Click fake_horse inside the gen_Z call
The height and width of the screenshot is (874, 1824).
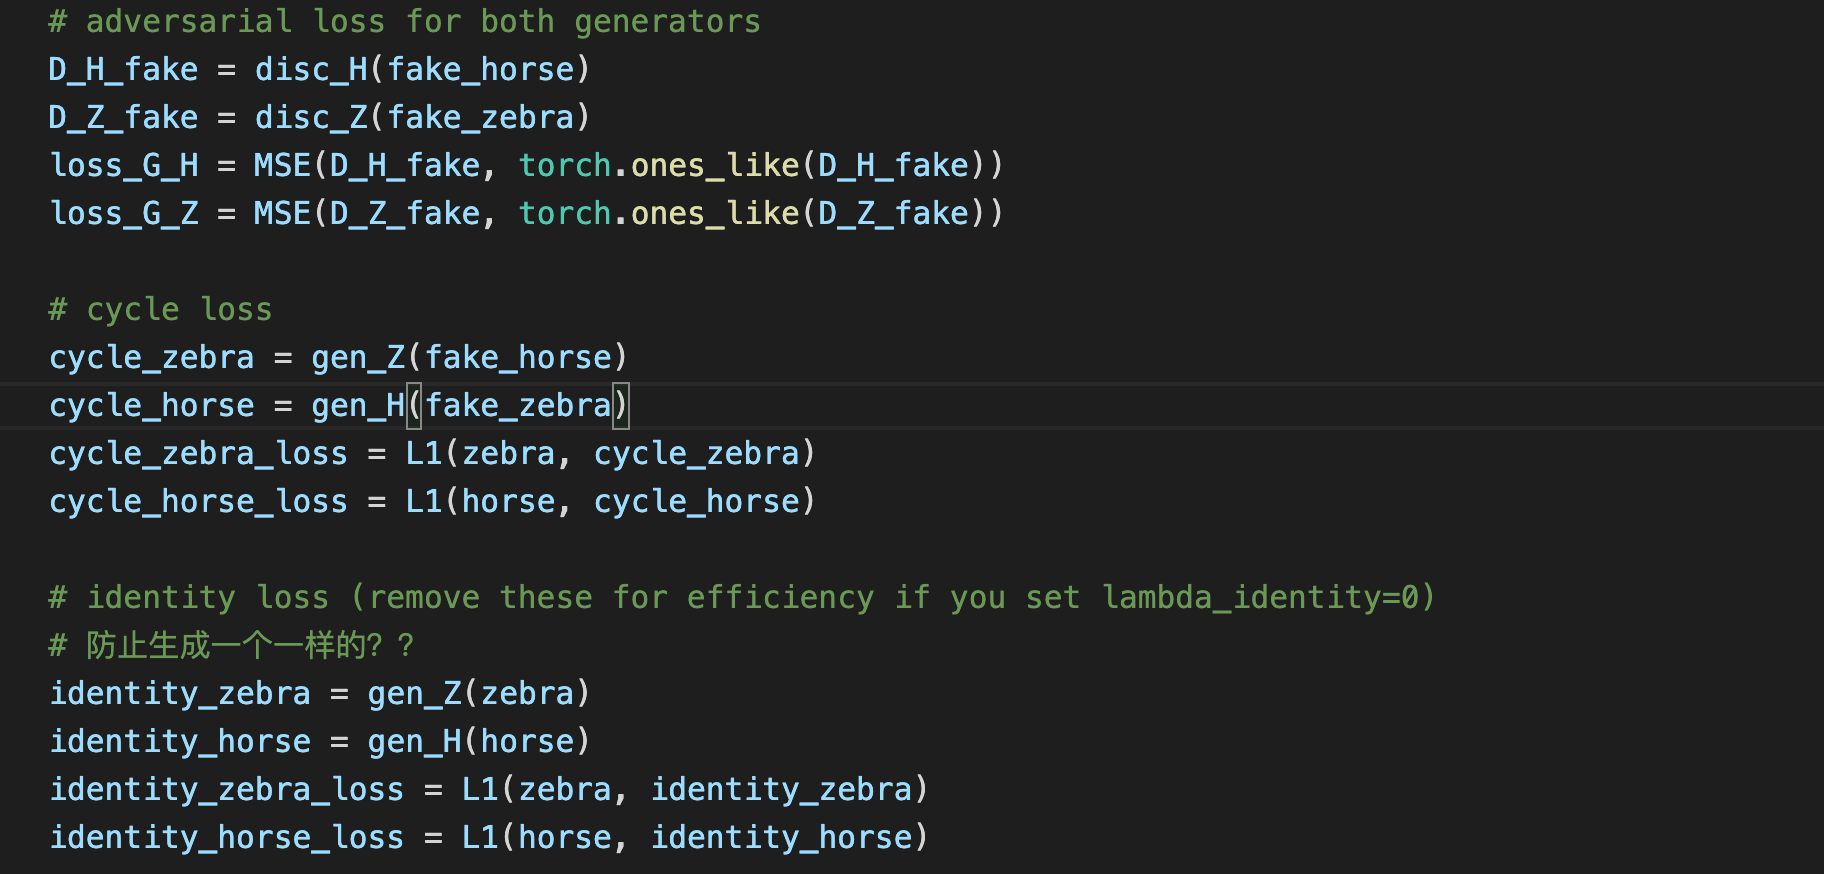click(x=519, y=357)
